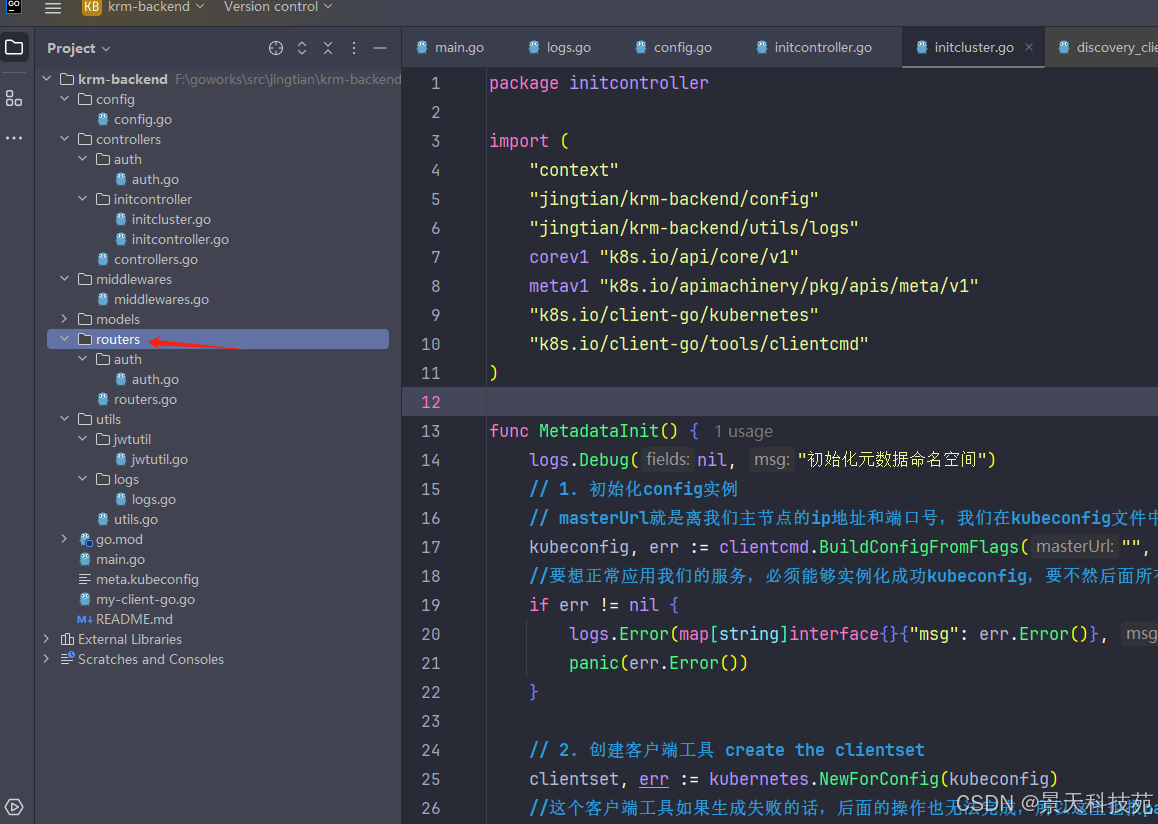Screen dimensions: 1158x824
Task: Expand External Libraries node
Action: (x=46, y=639)
